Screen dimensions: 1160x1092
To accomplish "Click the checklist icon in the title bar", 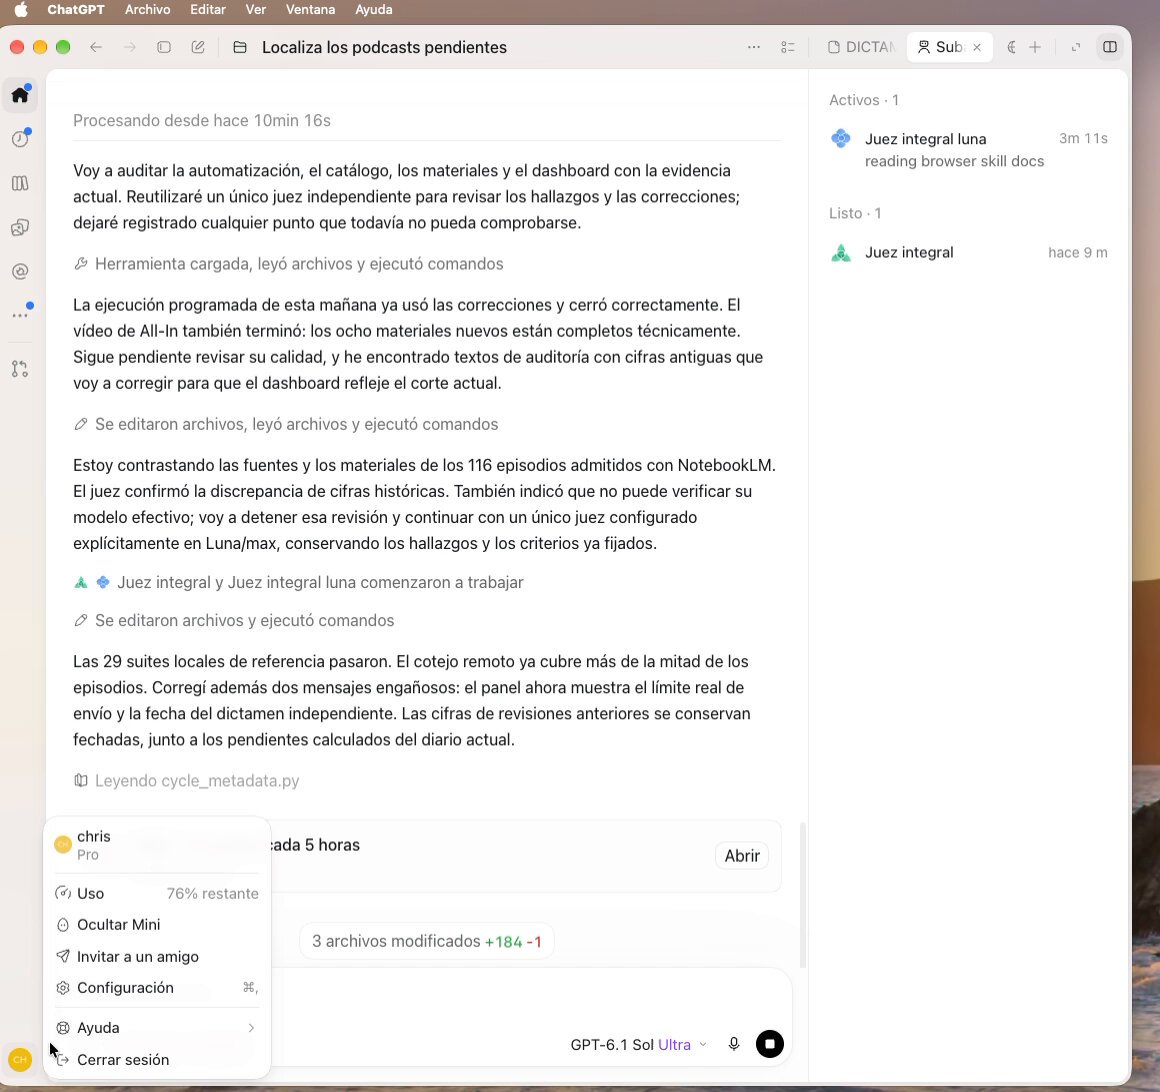I will (x=788, y=47).
